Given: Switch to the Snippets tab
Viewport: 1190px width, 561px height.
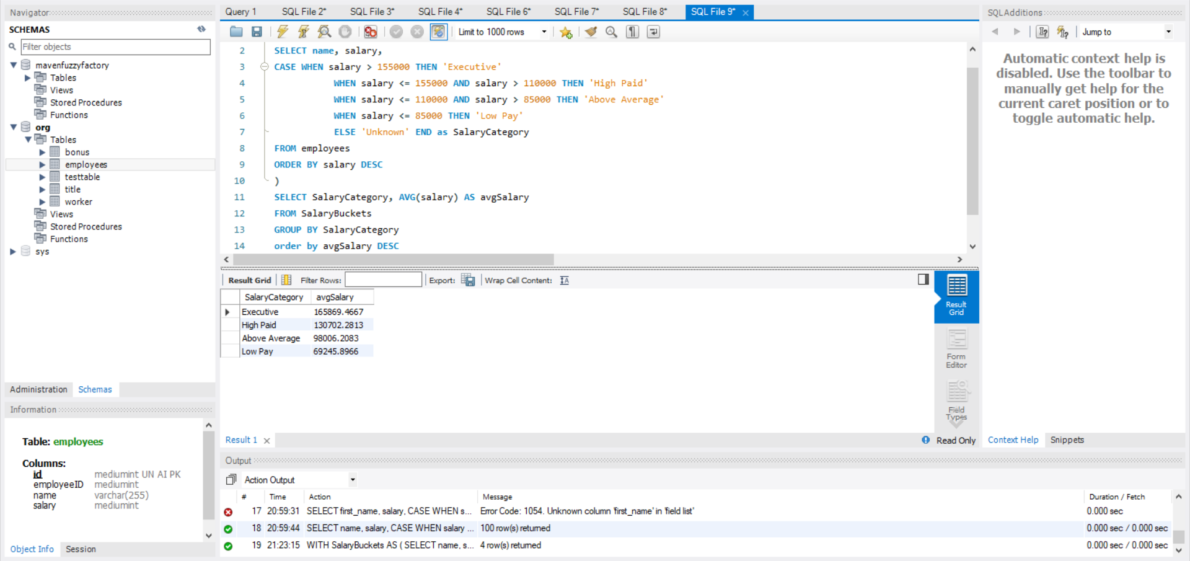Looking at the screenshot, I should click(x=1067, y=440).
